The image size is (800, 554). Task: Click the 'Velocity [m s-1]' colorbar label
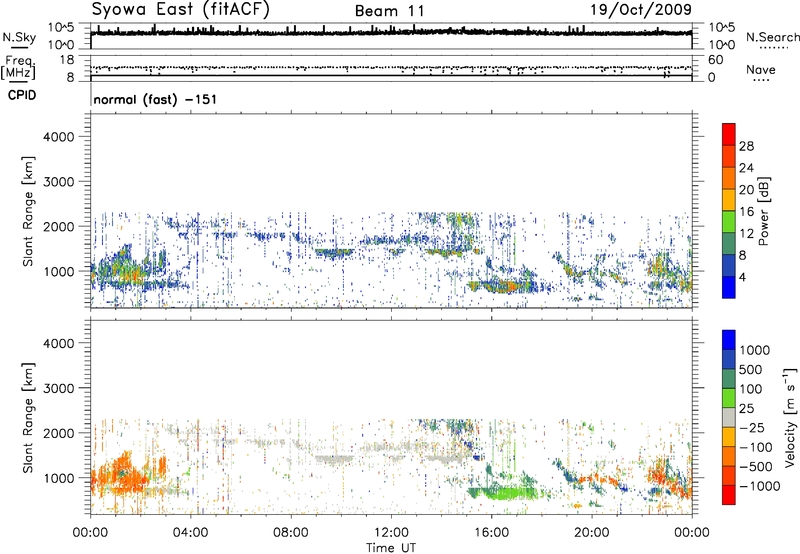pyautogui.click(x=790, y=417)
